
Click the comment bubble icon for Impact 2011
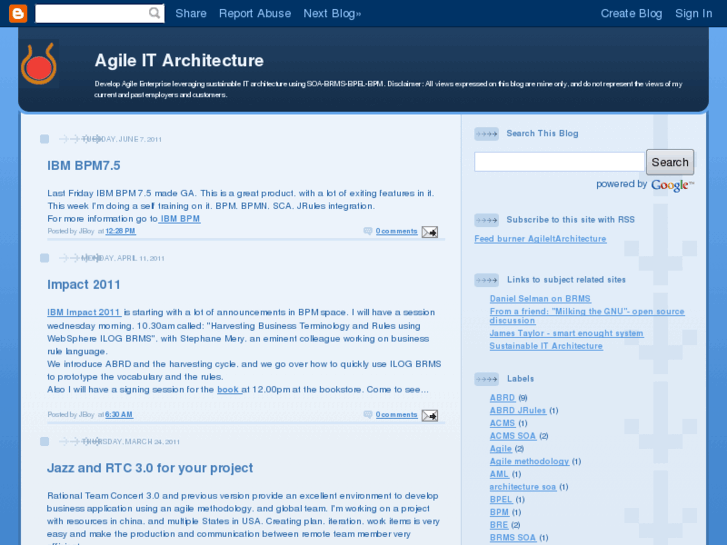(x=368, y=414)
